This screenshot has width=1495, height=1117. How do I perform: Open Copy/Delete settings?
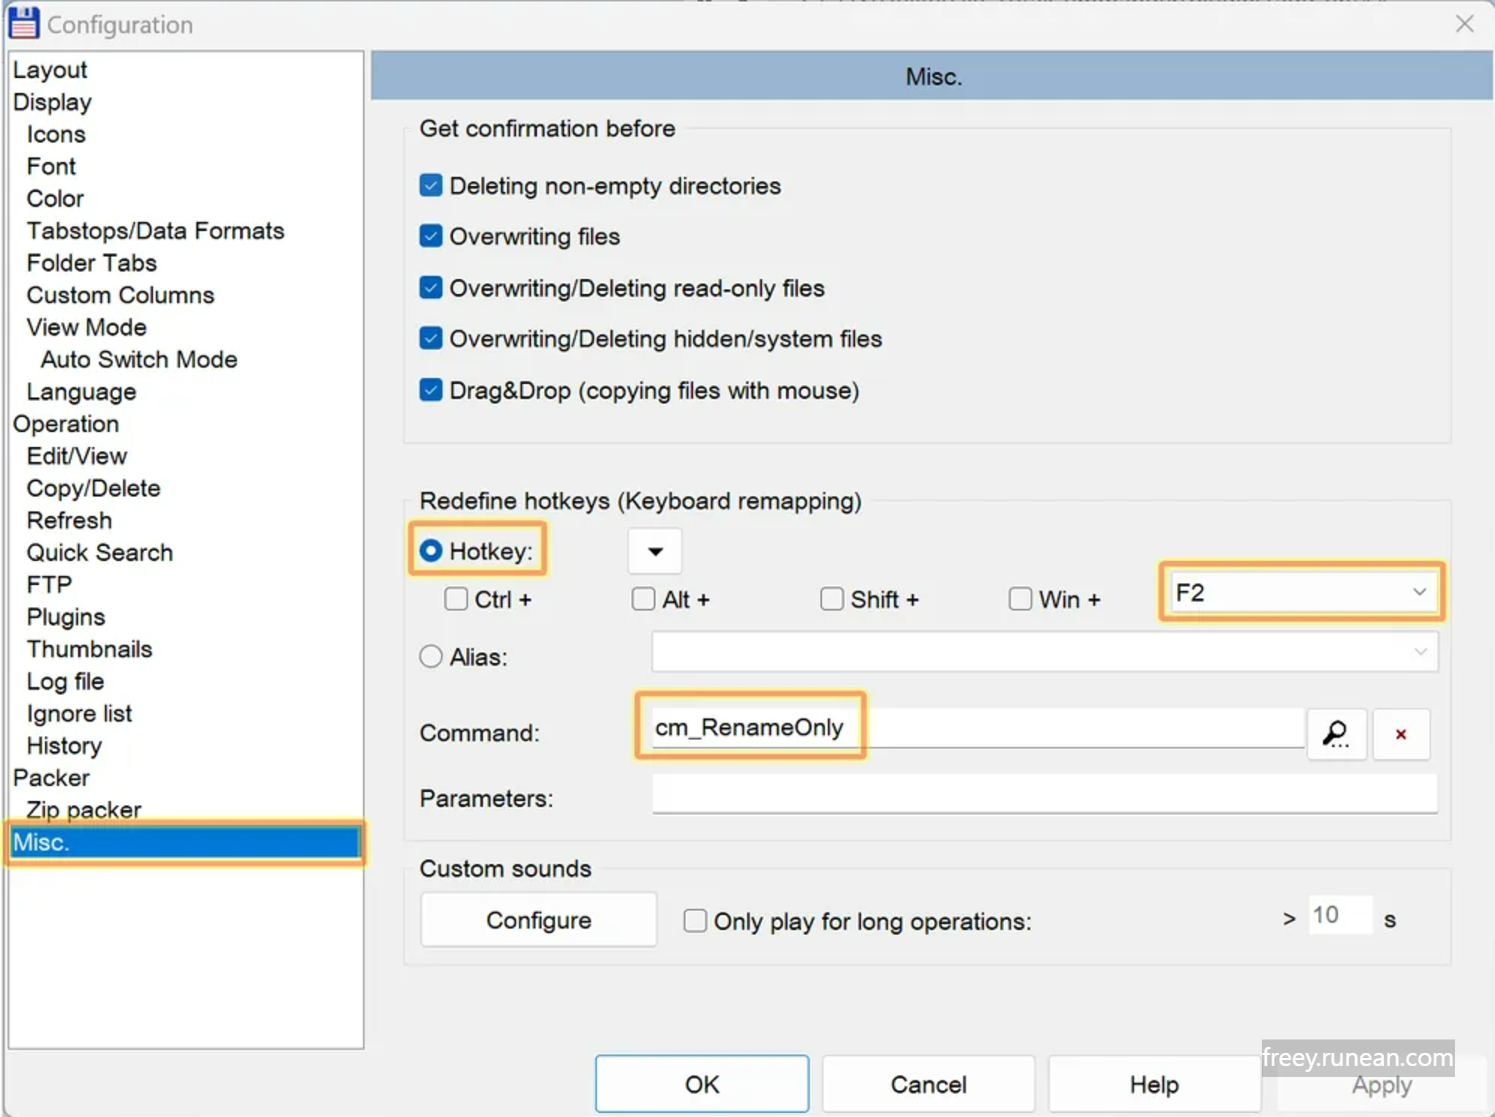(x=93, y=488)
